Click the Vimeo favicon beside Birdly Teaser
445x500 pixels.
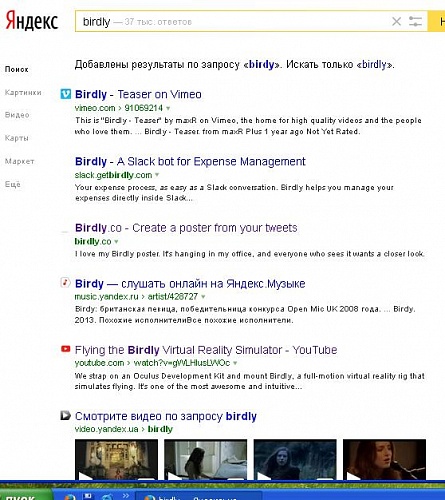(x=66, y=94)
